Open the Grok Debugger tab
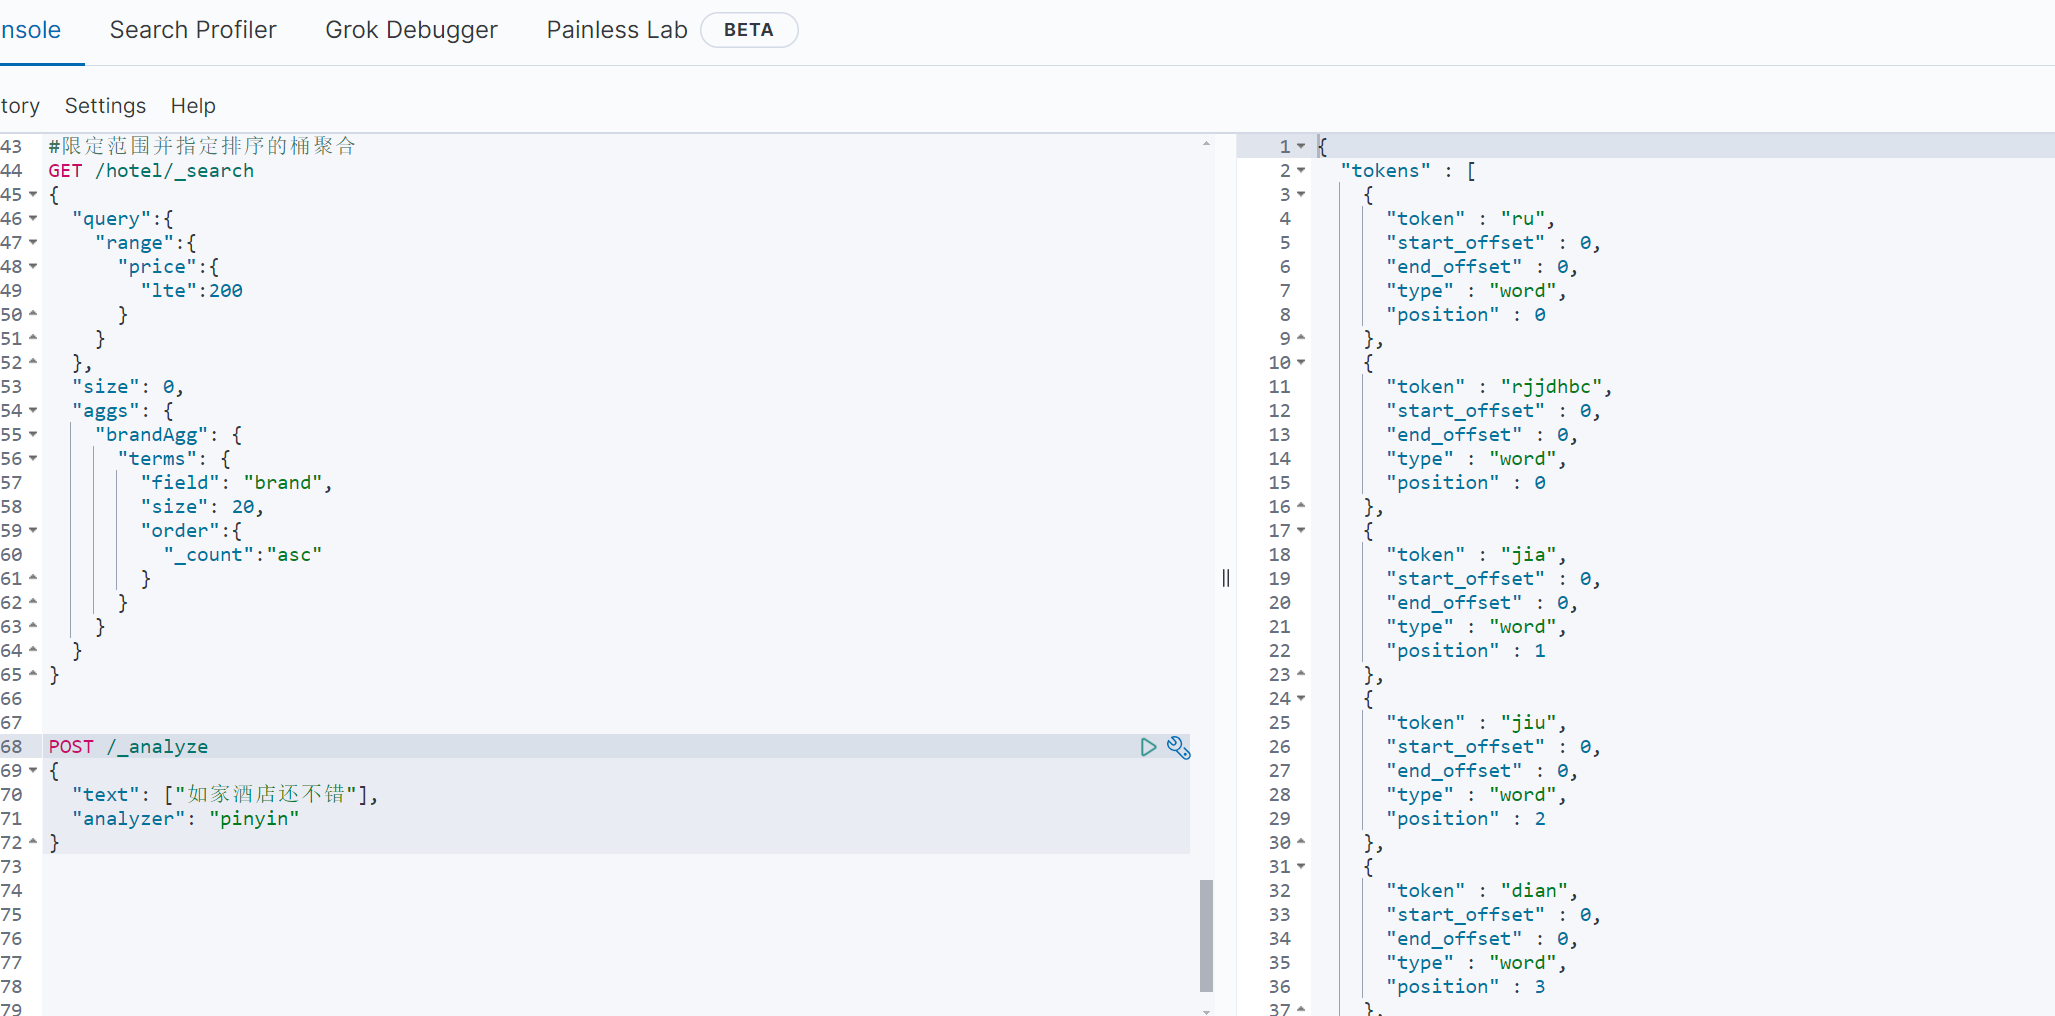Viewport: 2055px width, 1016px height. [x=411, y=30]
